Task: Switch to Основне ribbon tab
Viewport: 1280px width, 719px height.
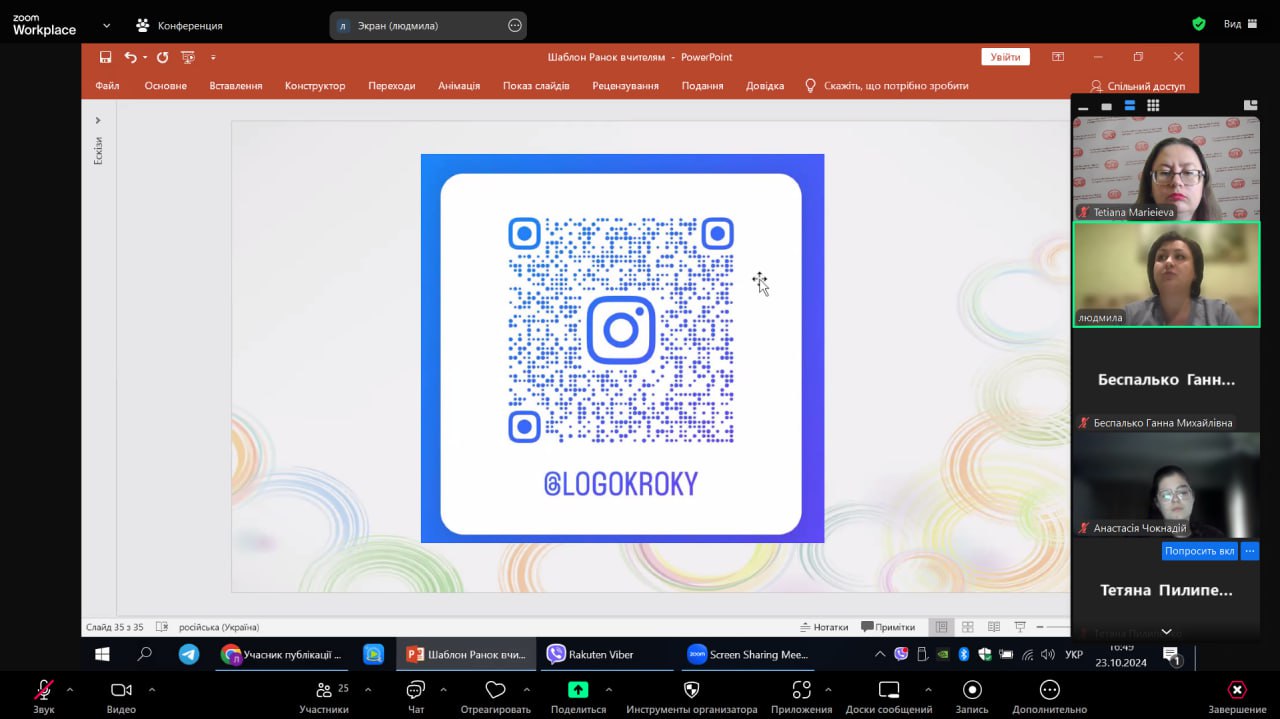Action: 165,86
